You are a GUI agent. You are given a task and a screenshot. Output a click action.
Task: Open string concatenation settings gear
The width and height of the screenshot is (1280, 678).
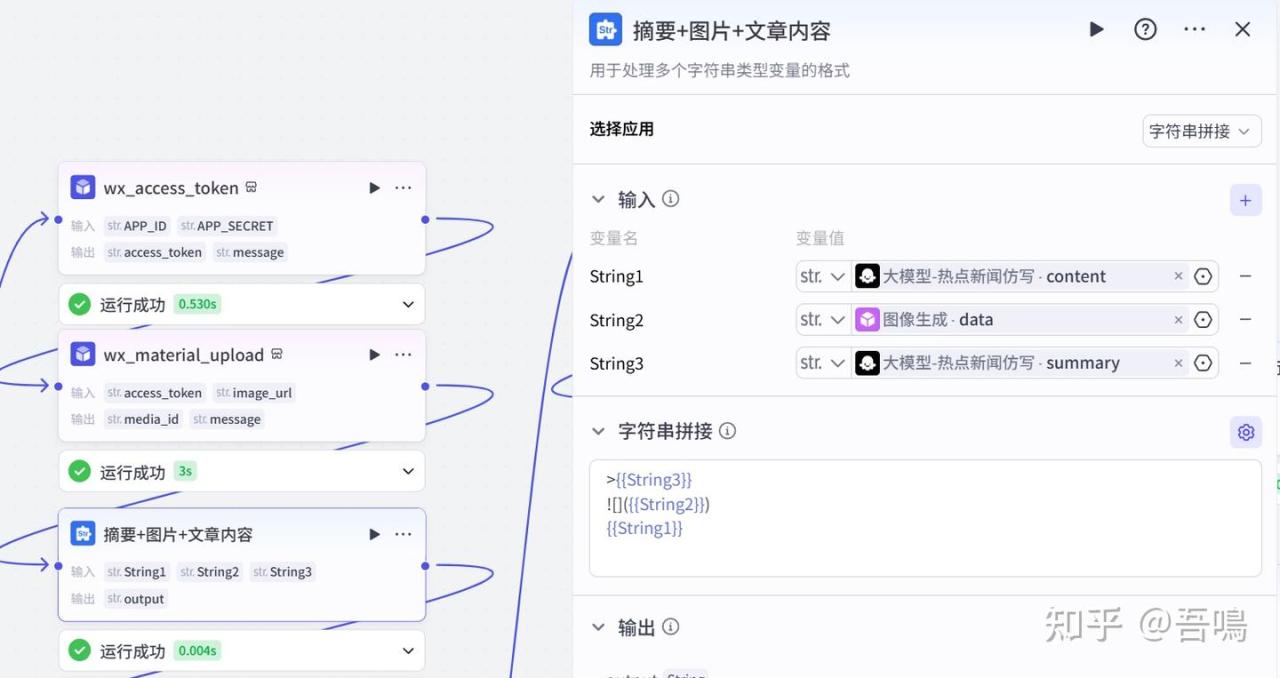pyautogui.click(x=1245, y=432)
